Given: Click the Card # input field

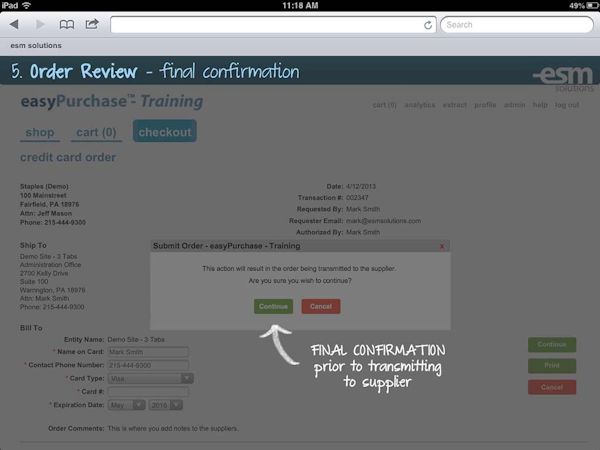Looking at the screenshot, I should tap(148, 392).
